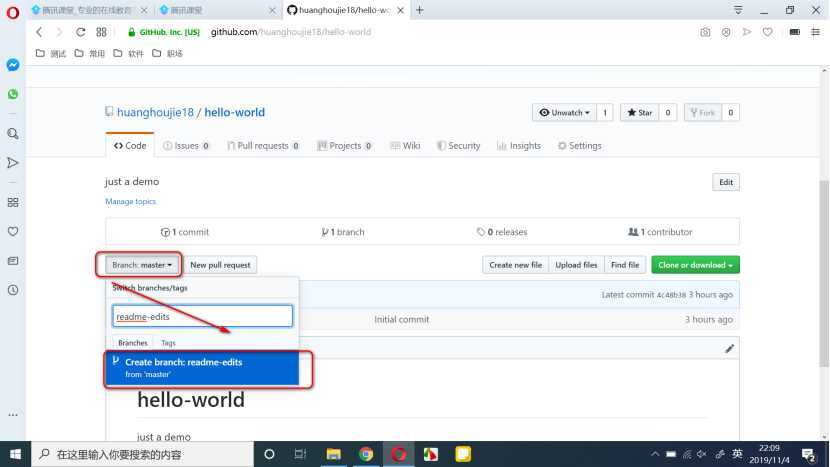Reload the current page
The width and height of the screenshot is (830, 467).
click(x=80, y=32)
